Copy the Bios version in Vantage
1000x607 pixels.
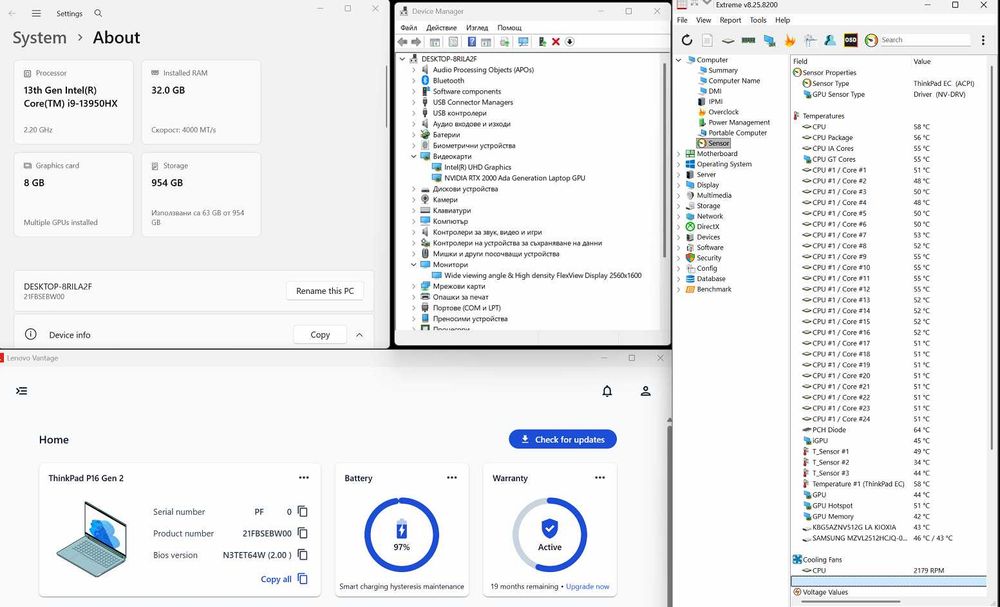[303, 555]
